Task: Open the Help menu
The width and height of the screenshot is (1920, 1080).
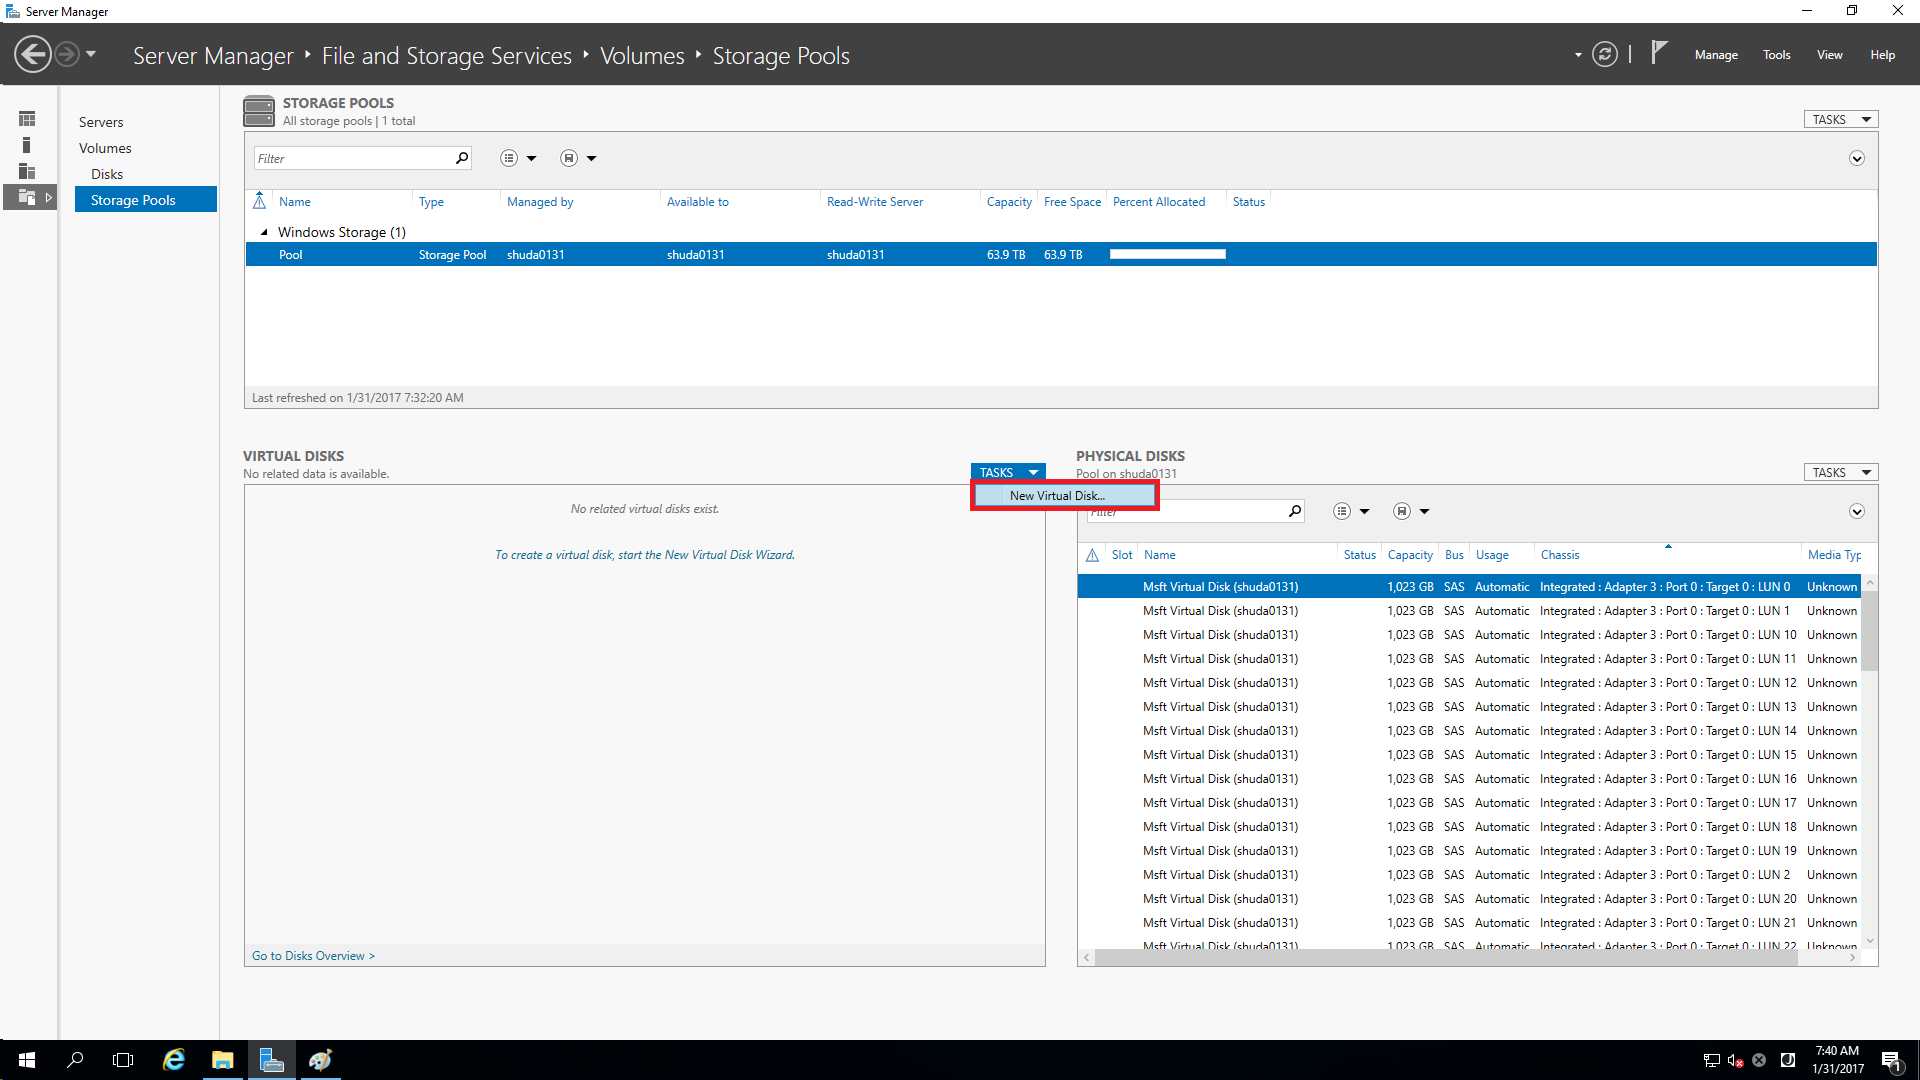Action: (1883, 55)
